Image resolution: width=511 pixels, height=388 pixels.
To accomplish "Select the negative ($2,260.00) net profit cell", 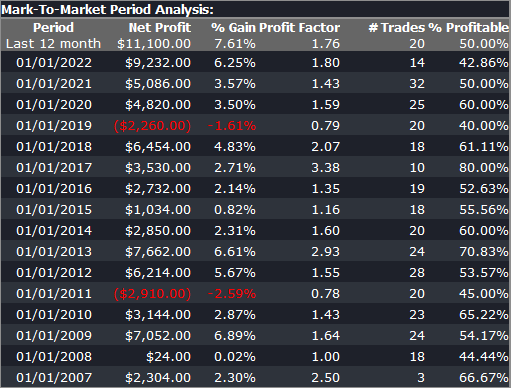I will [x=152, y=126].
